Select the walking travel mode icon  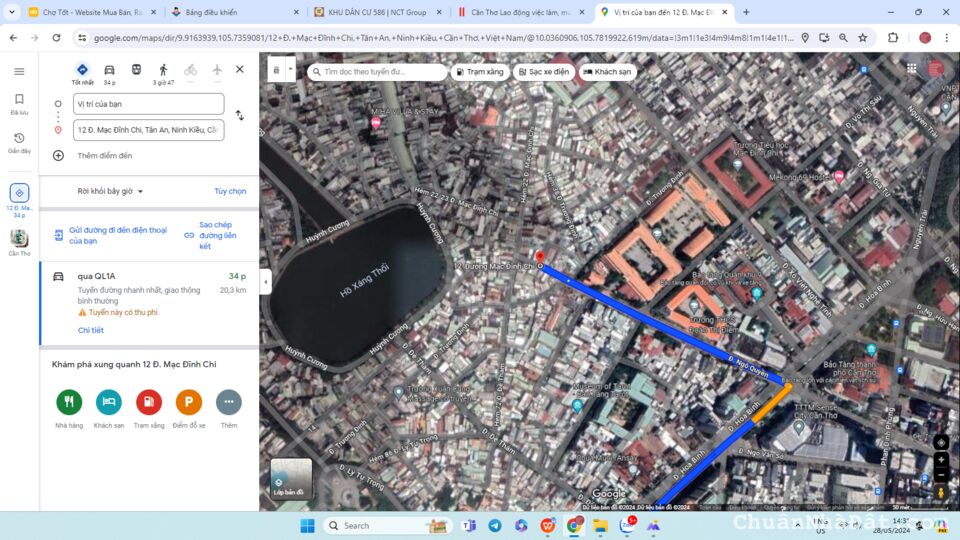point(163,70)
